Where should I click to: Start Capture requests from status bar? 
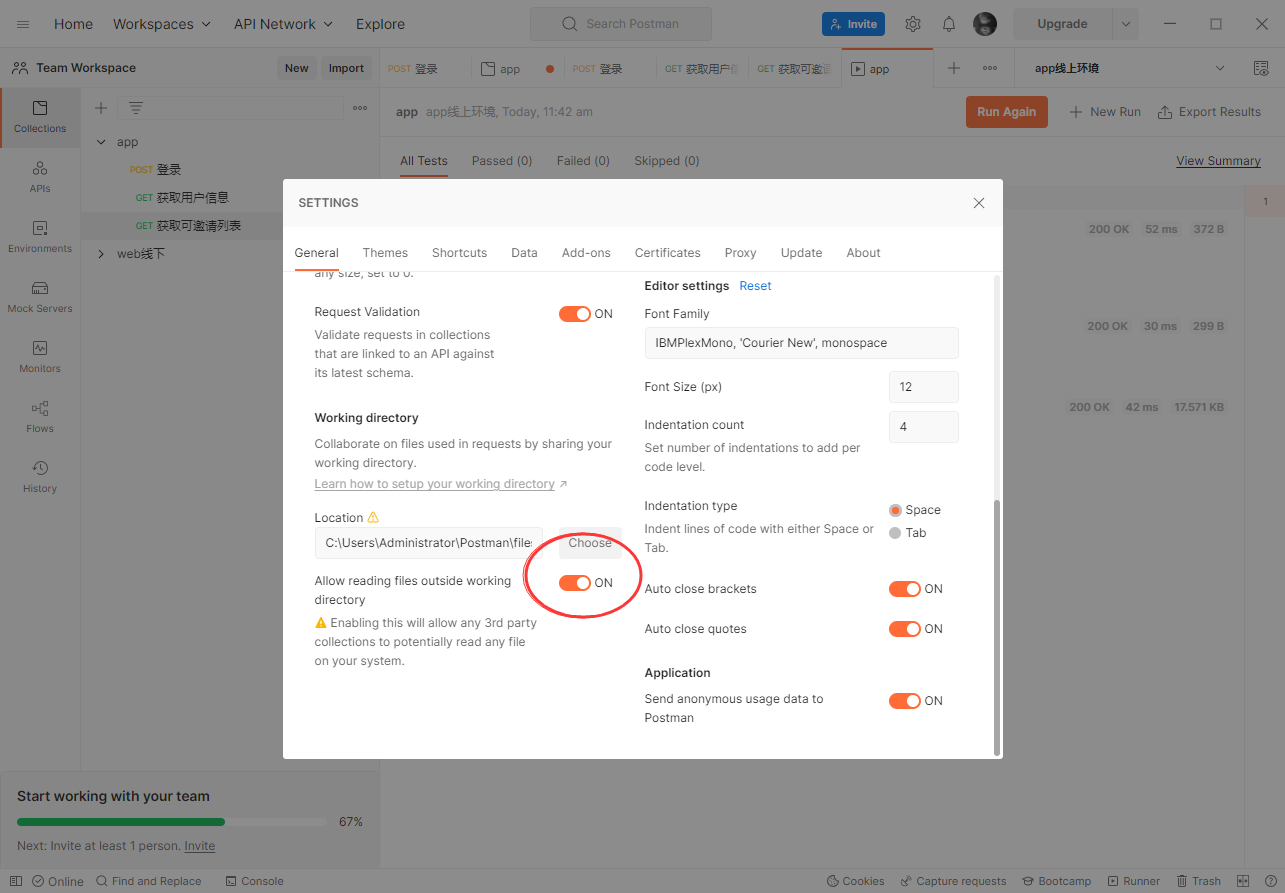[953, 881]
